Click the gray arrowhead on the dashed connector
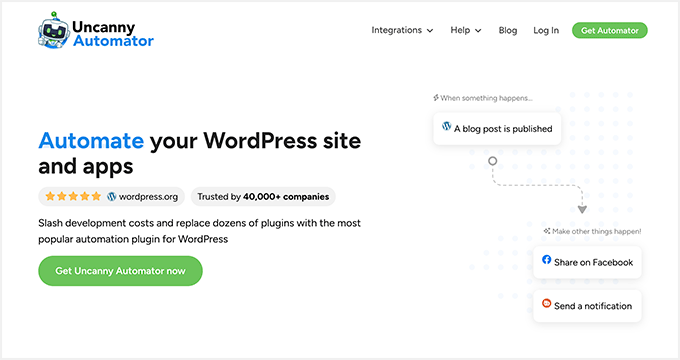 click(582, 209)
